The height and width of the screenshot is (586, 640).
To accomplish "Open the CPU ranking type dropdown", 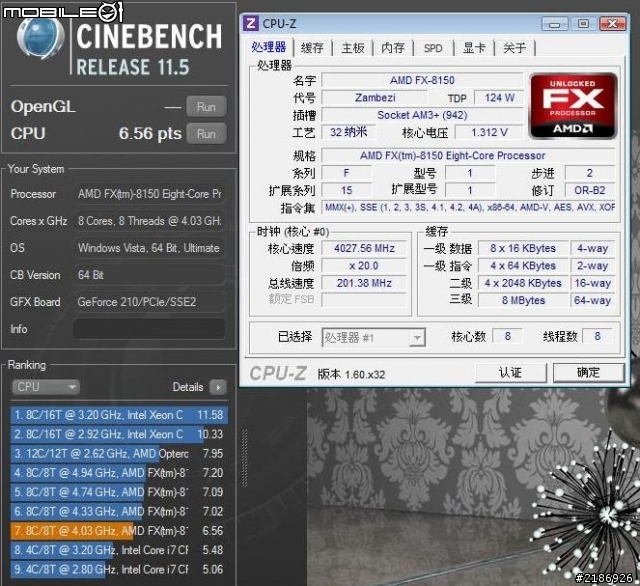I will (x=46, y=387).
